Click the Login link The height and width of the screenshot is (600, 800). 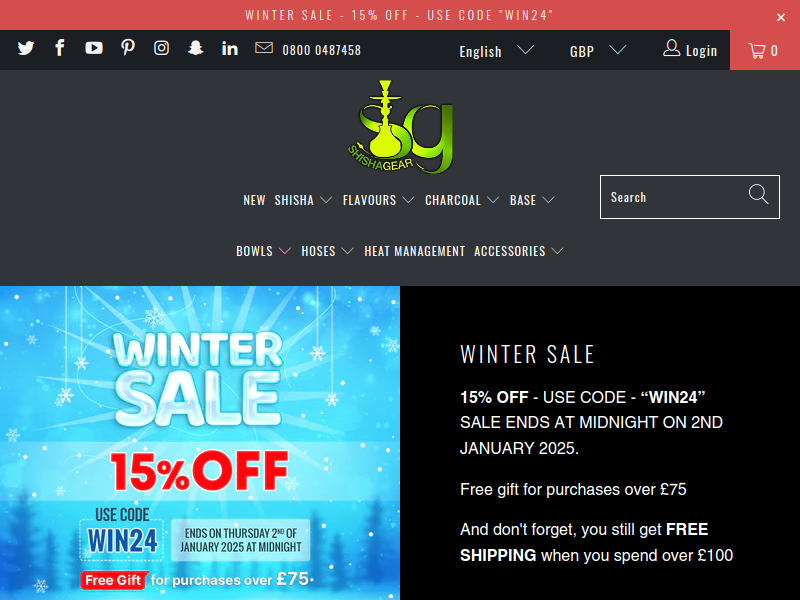(690, 50)
